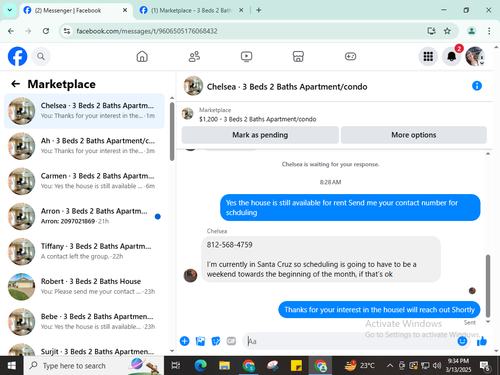Viewport: 500px width, 375px height.
Task: Open a new browser tab plus button
Action: pyautogui.click(x=259, y=10)
